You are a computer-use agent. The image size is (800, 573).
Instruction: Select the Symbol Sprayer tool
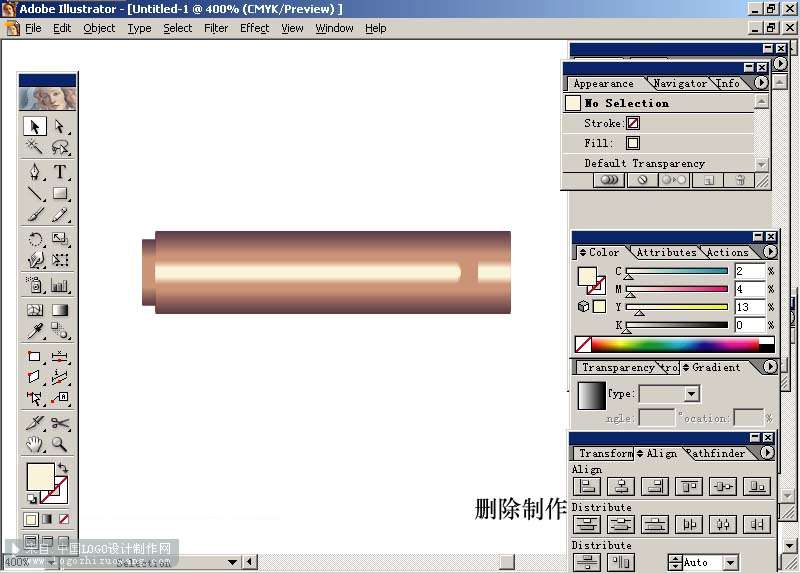[x=35, y=285]
